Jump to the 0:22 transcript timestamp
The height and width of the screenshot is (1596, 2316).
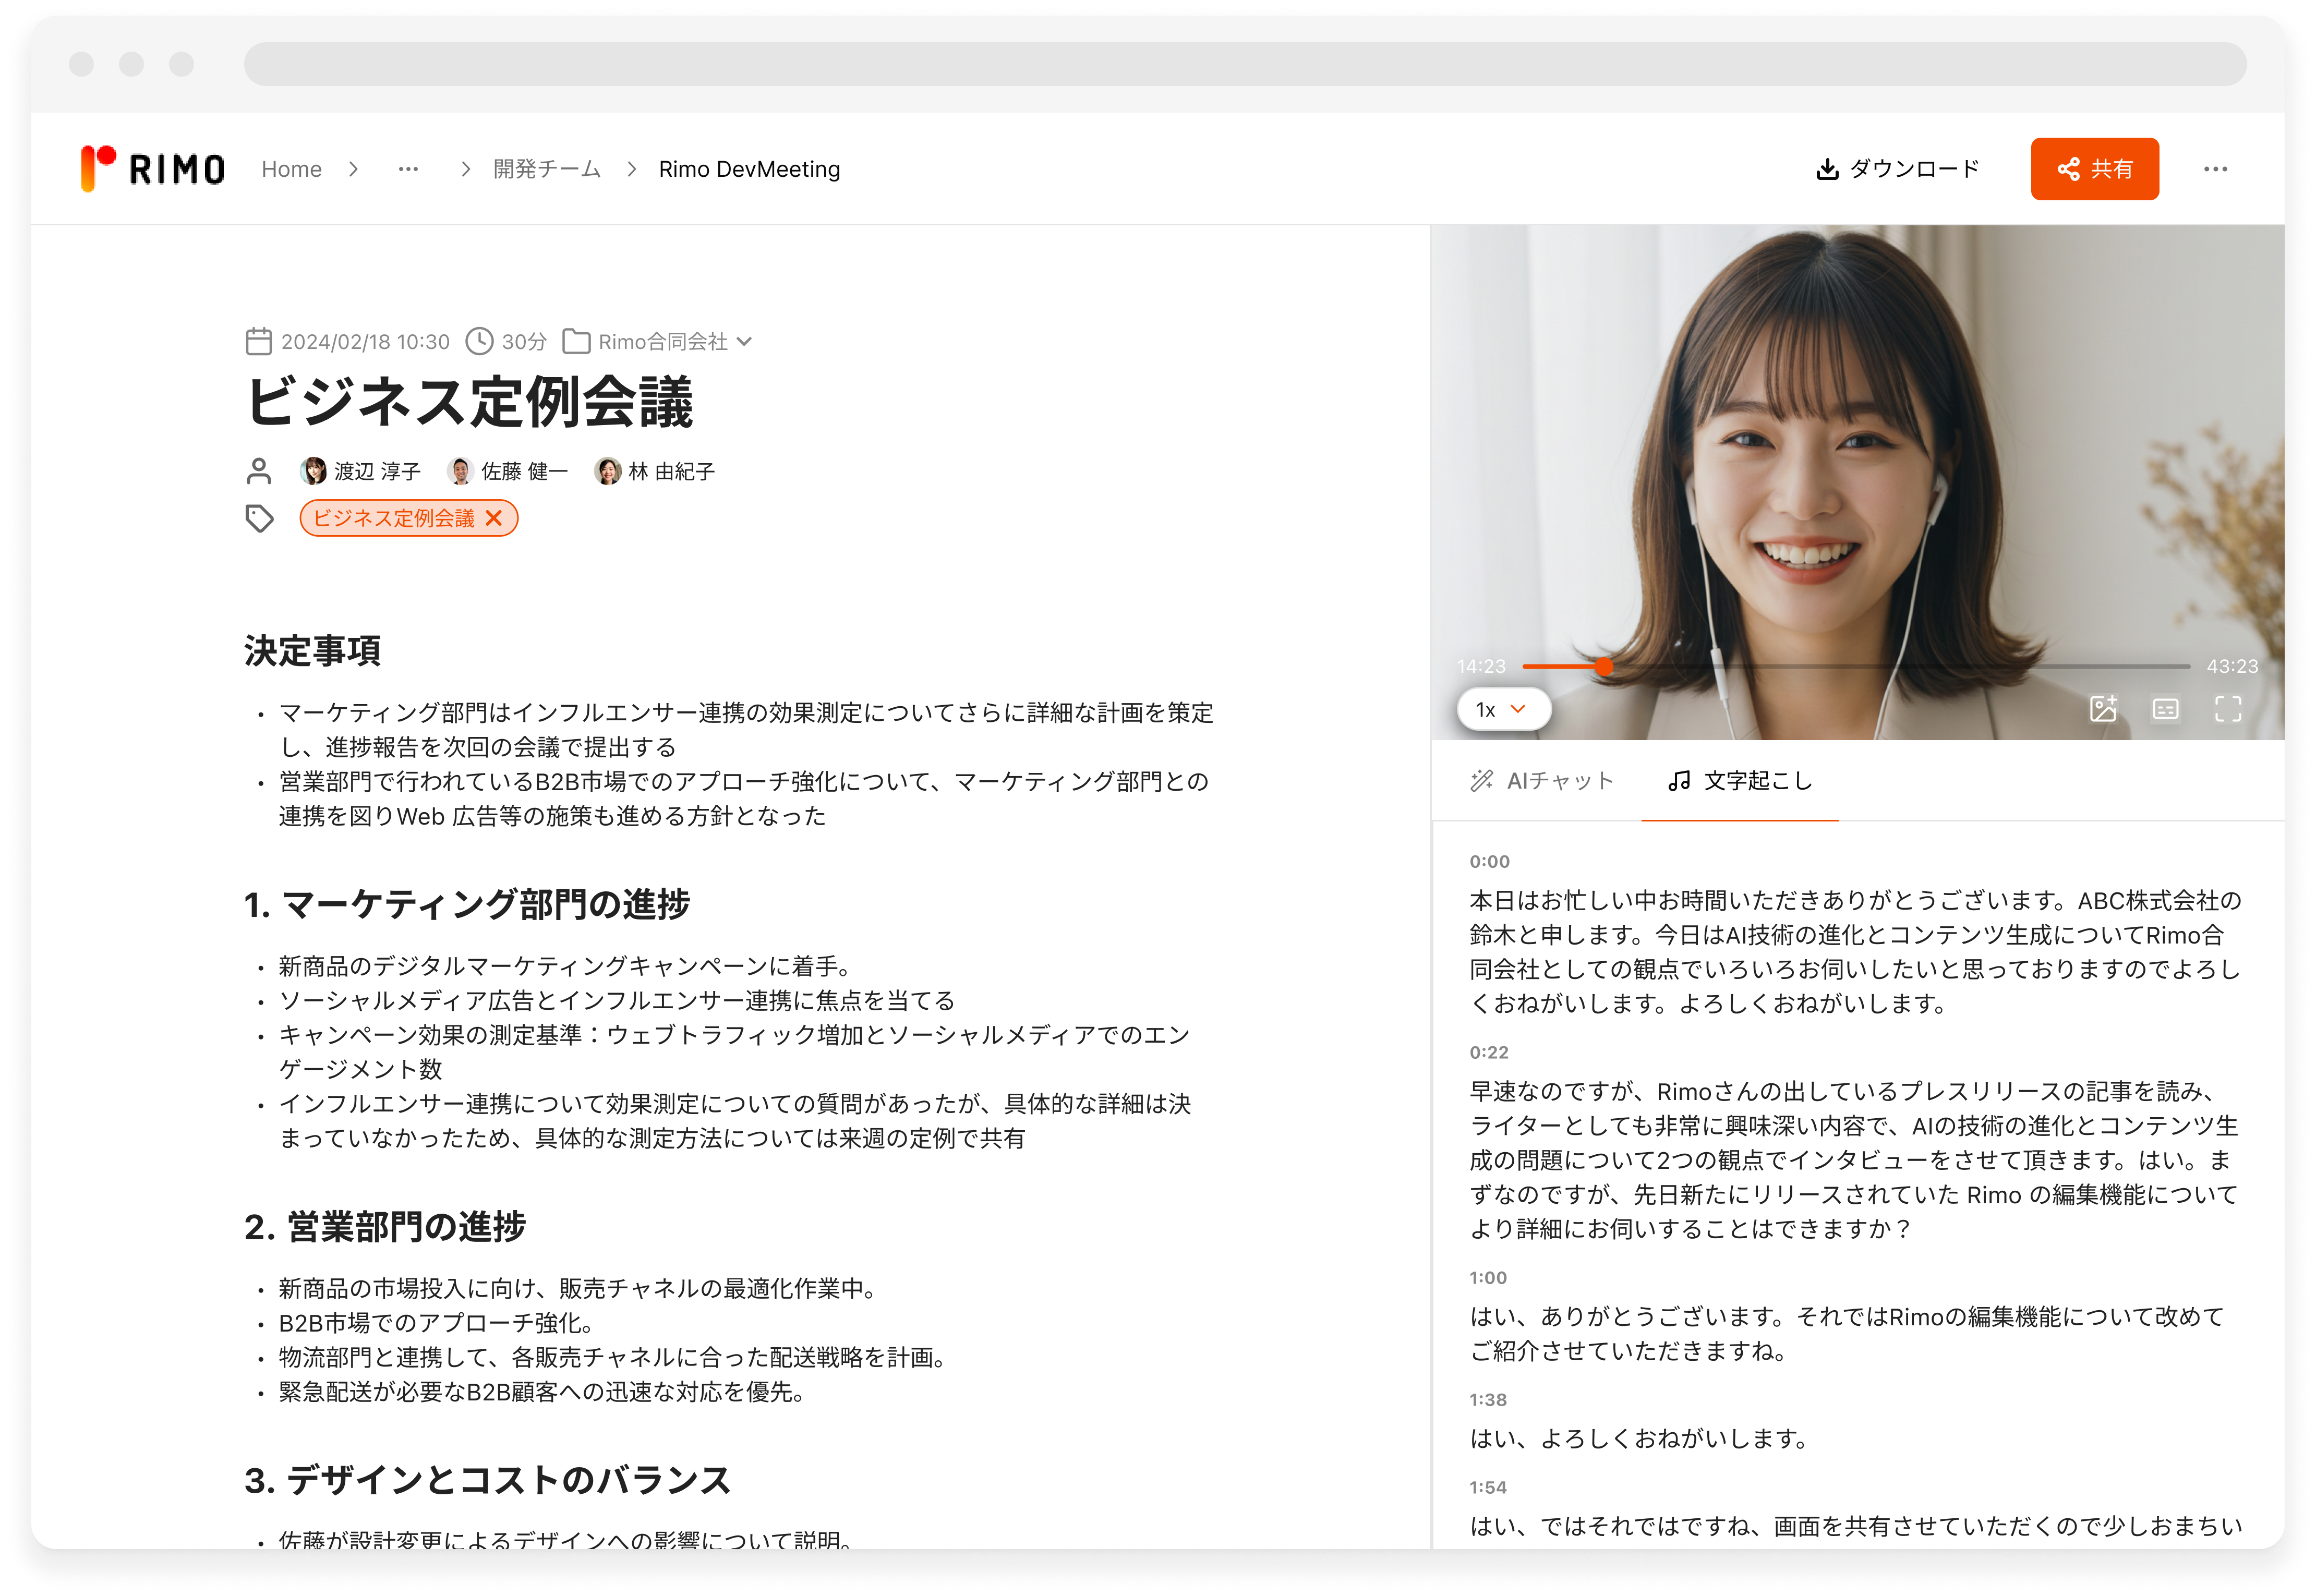[x=1489, y=1052]
